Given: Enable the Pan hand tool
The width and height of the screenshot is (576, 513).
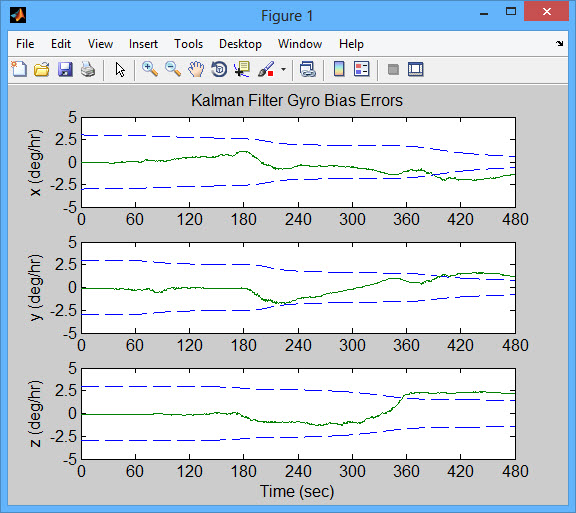Looking at the screenshot, I should tap(196, 69).
